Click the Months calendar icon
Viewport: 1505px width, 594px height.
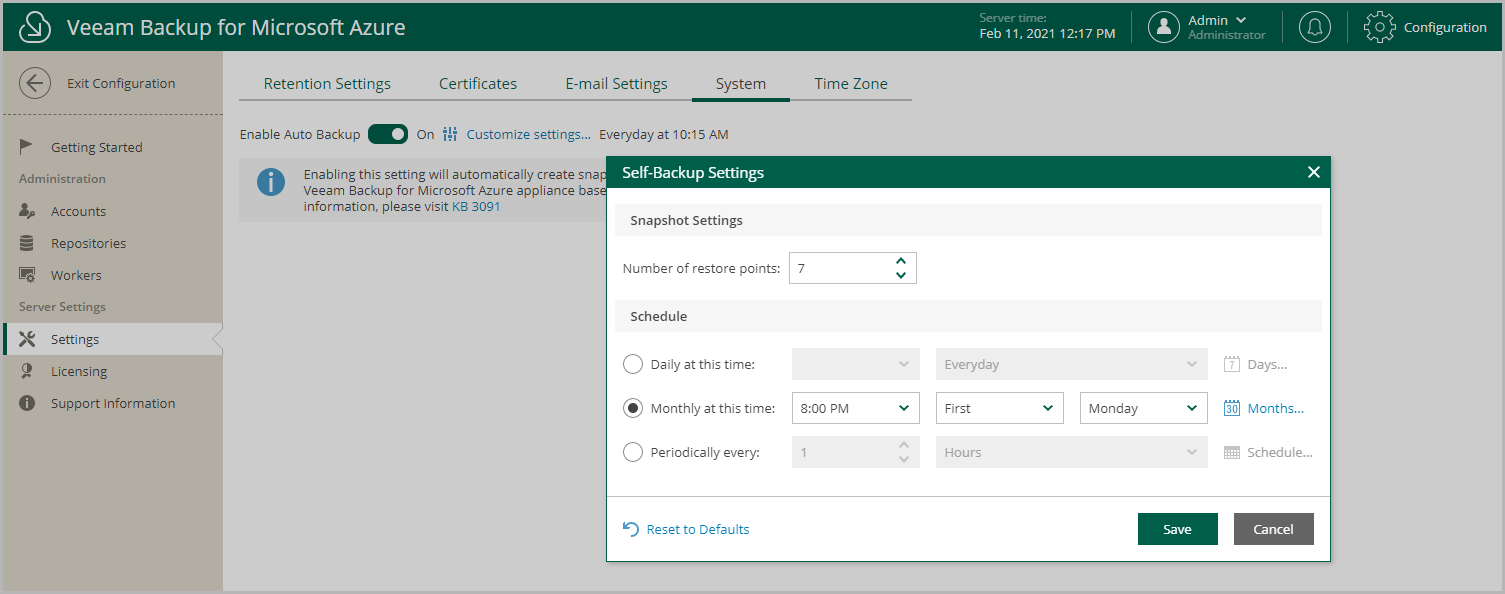pos(1232,408)
